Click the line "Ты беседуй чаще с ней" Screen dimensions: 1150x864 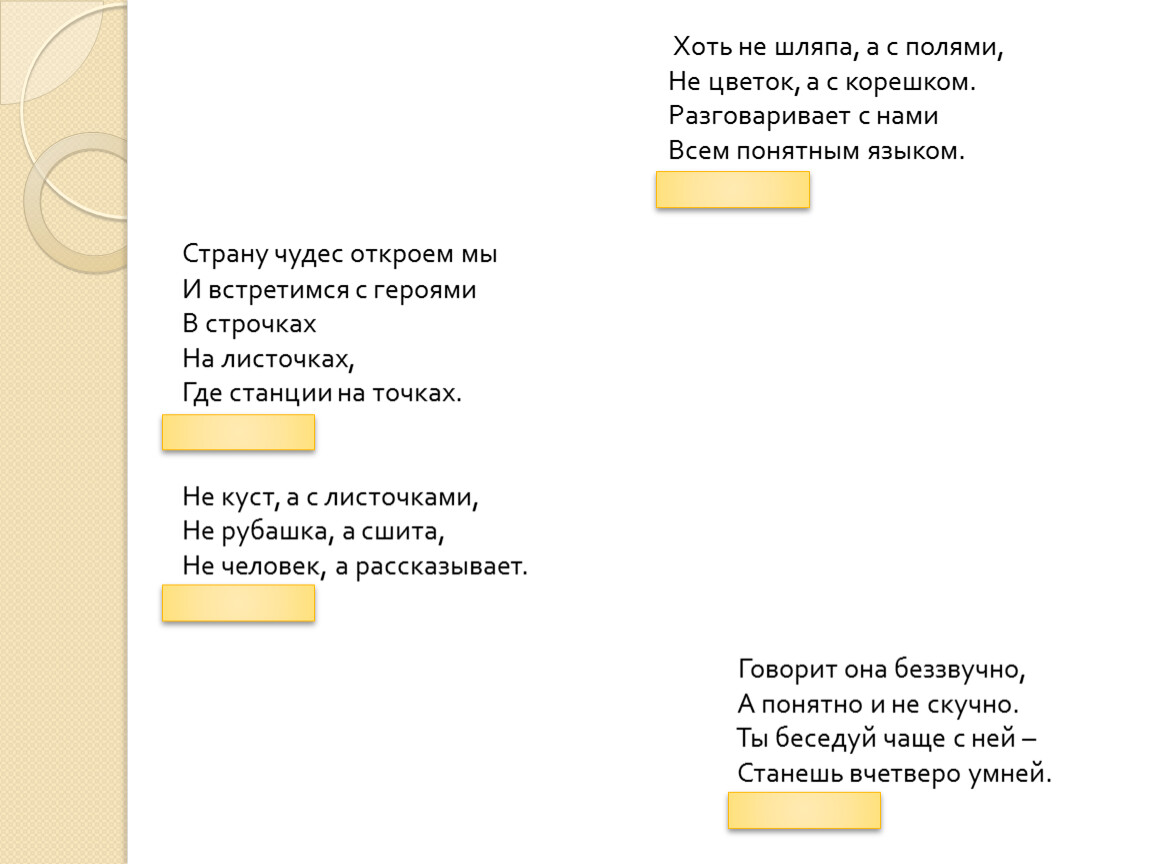click(x=887, y=737)
